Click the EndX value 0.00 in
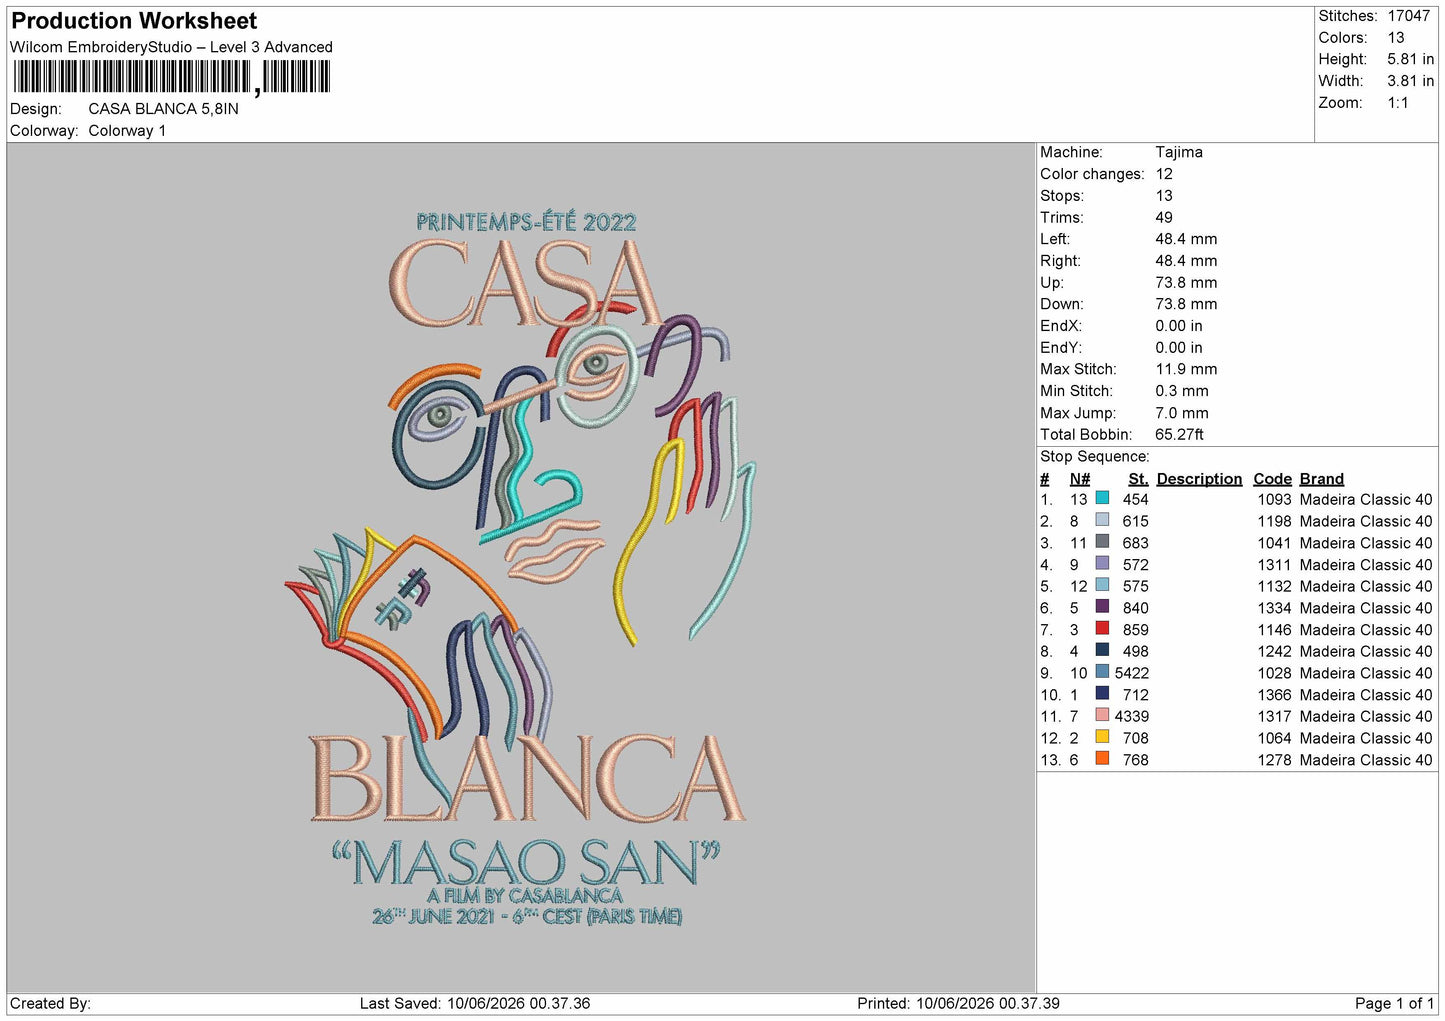 pos(1179,326)
